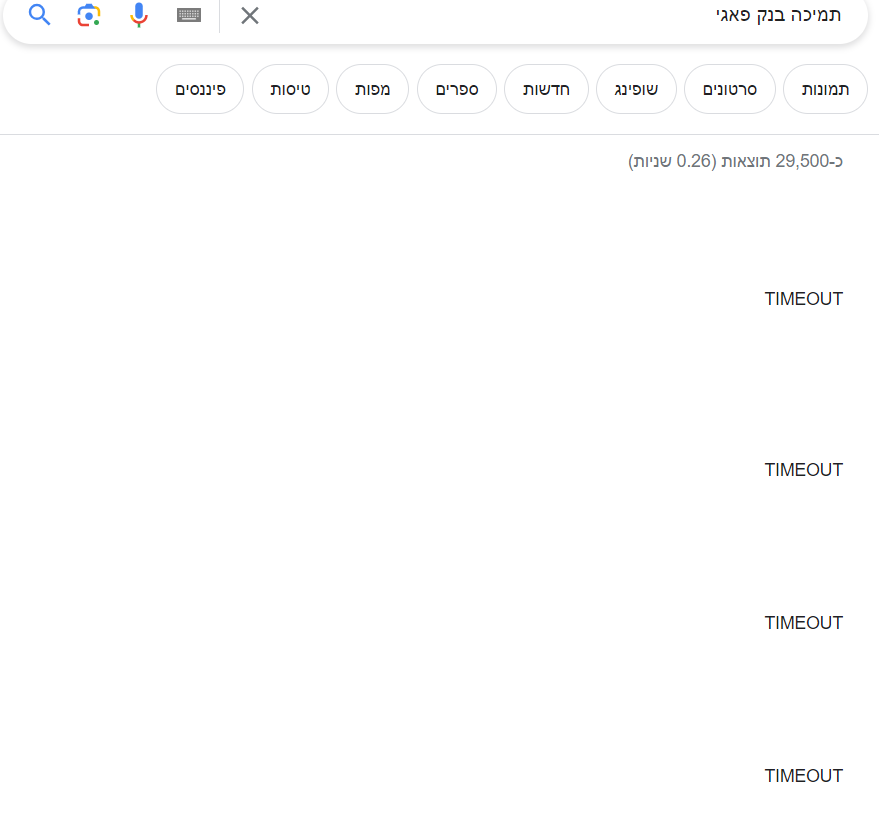Open the פיננסים (Finance) filter

tap(200, 89)
